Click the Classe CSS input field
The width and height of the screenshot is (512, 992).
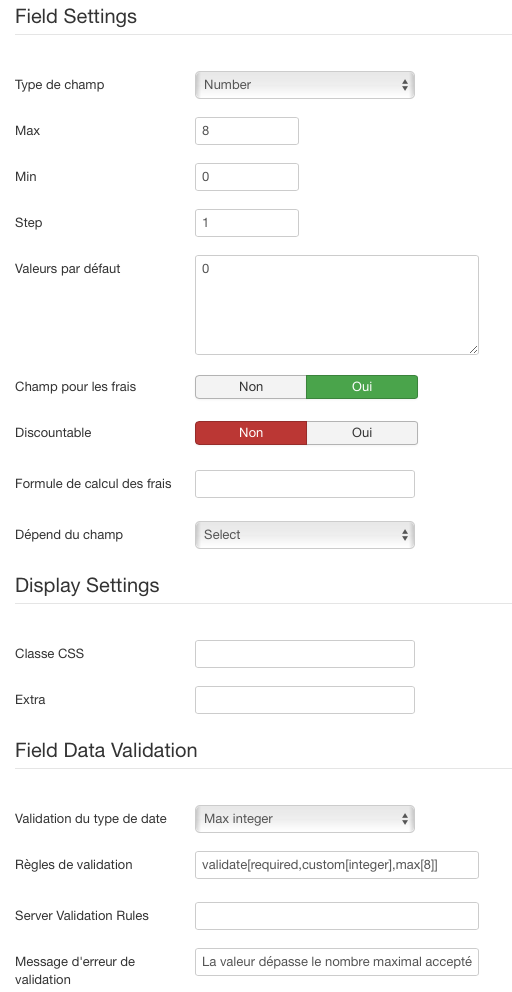(304, 654)
